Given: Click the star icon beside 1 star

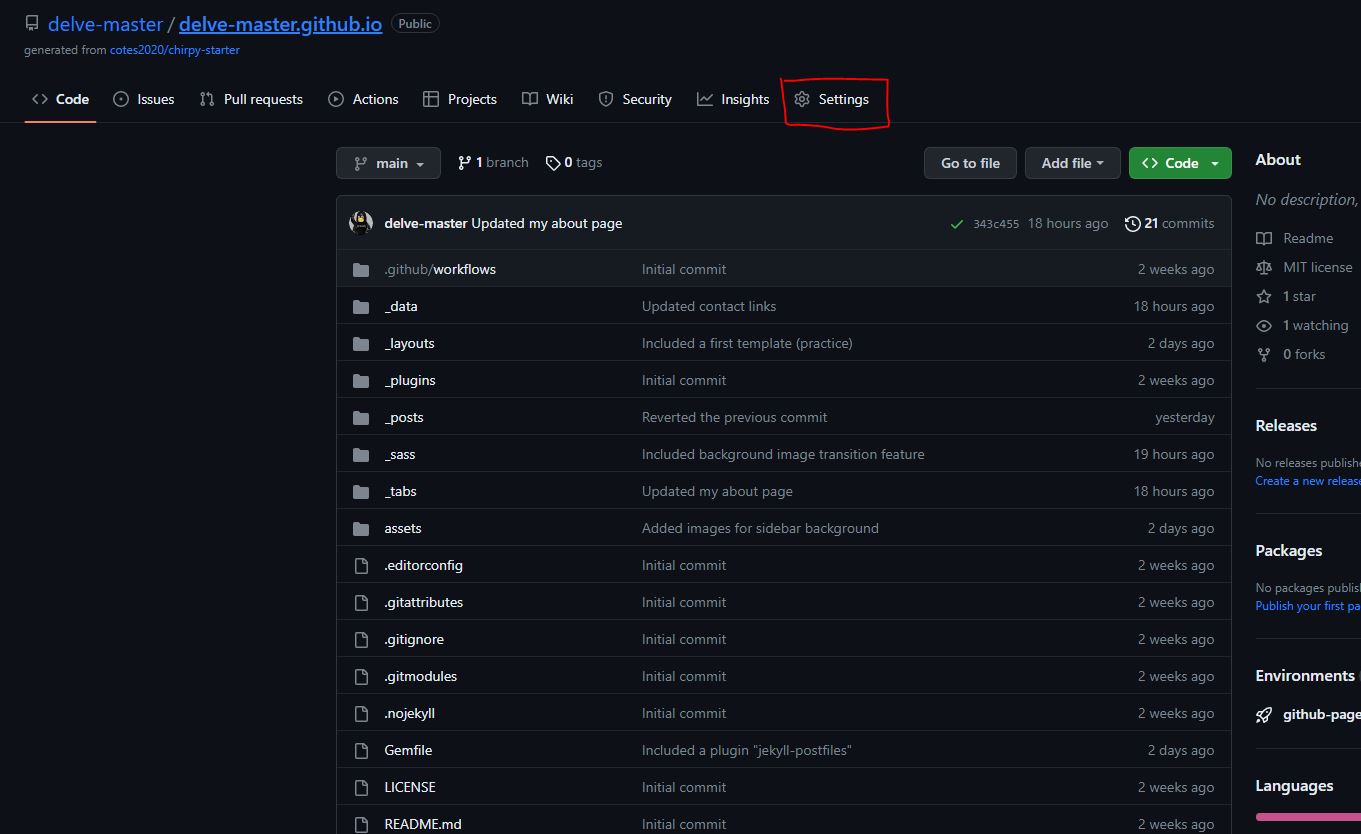Looking at the screenshot, I should coord(1264,296).
